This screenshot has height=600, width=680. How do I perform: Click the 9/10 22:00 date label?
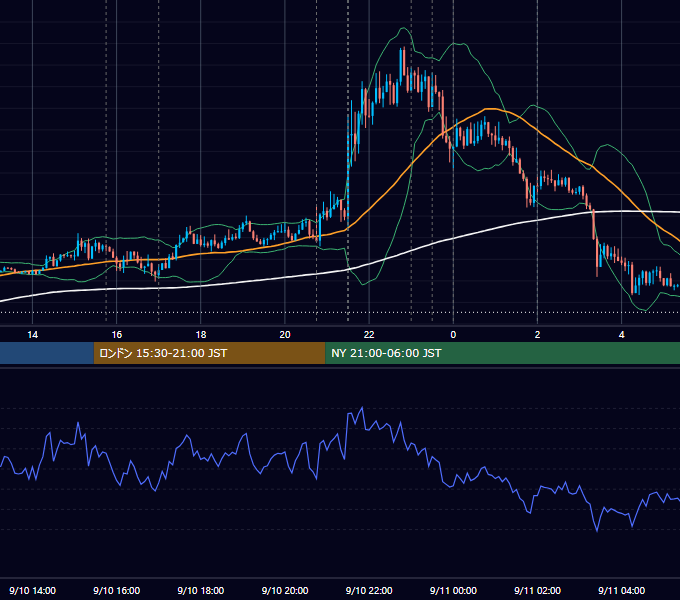click(369, 590)
